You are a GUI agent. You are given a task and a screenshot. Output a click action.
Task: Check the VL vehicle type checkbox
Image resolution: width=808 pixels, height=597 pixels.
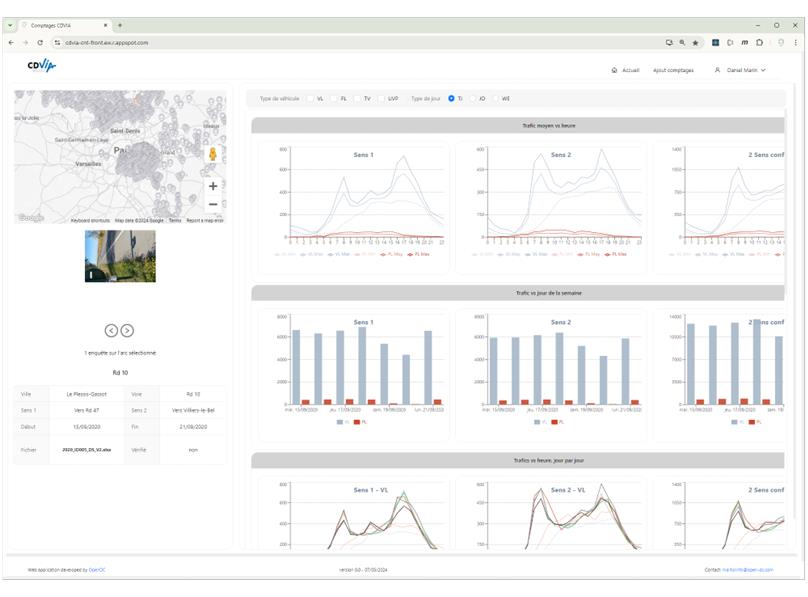pos(311,98)
